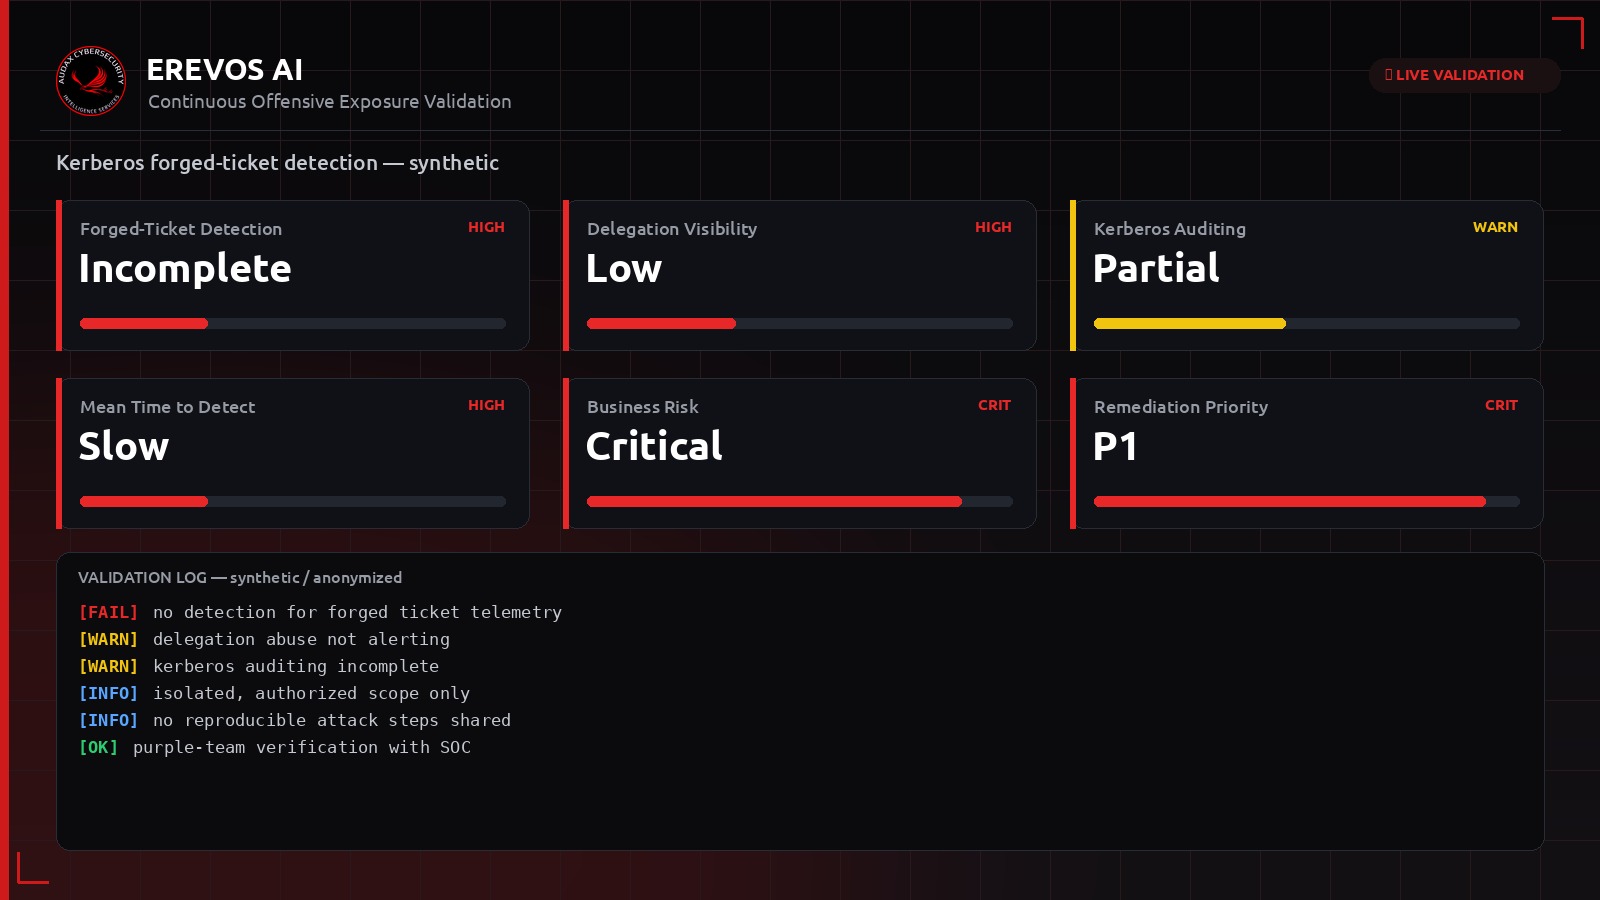The image size is (1600, 900).
Task: Click the Slow status value
Action: pos(124,446)
